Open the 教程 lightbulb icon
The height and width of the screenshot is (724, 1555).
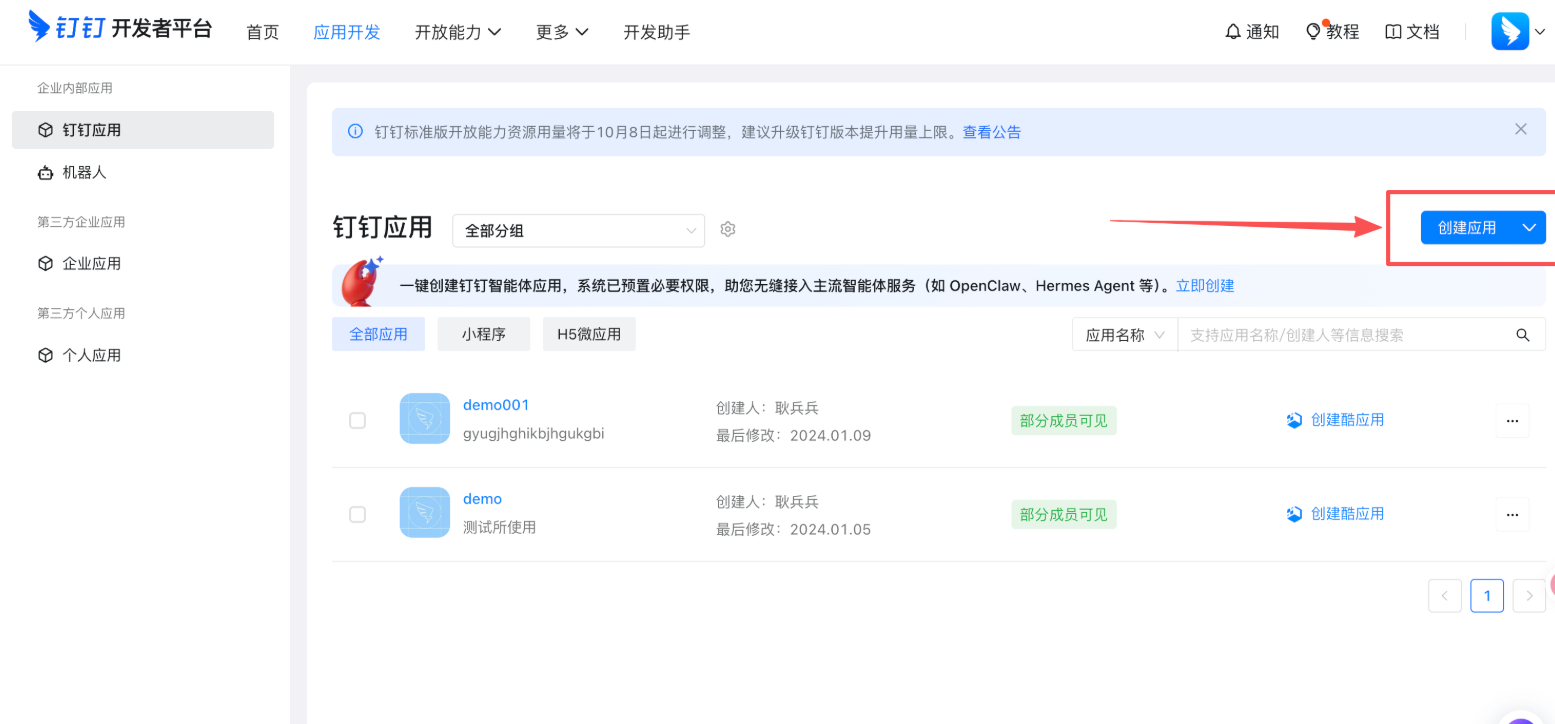(x=1314, y=32)
